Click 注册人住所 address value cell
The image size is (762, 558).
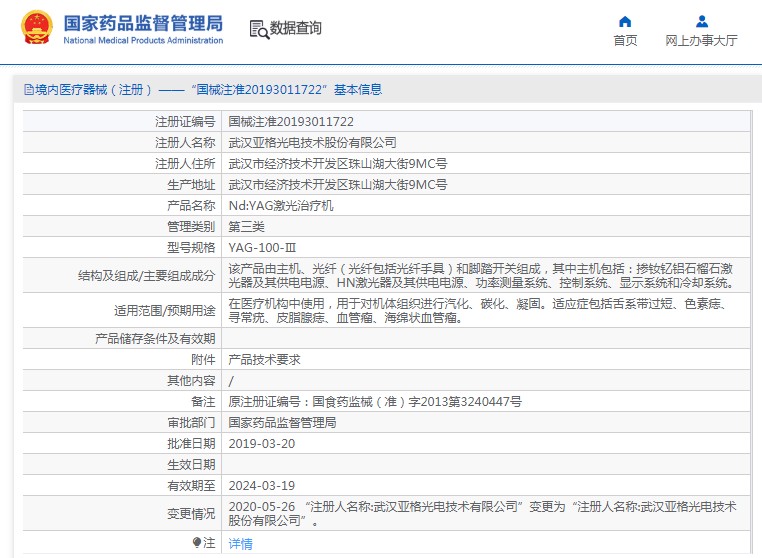[x=338, y=164]
